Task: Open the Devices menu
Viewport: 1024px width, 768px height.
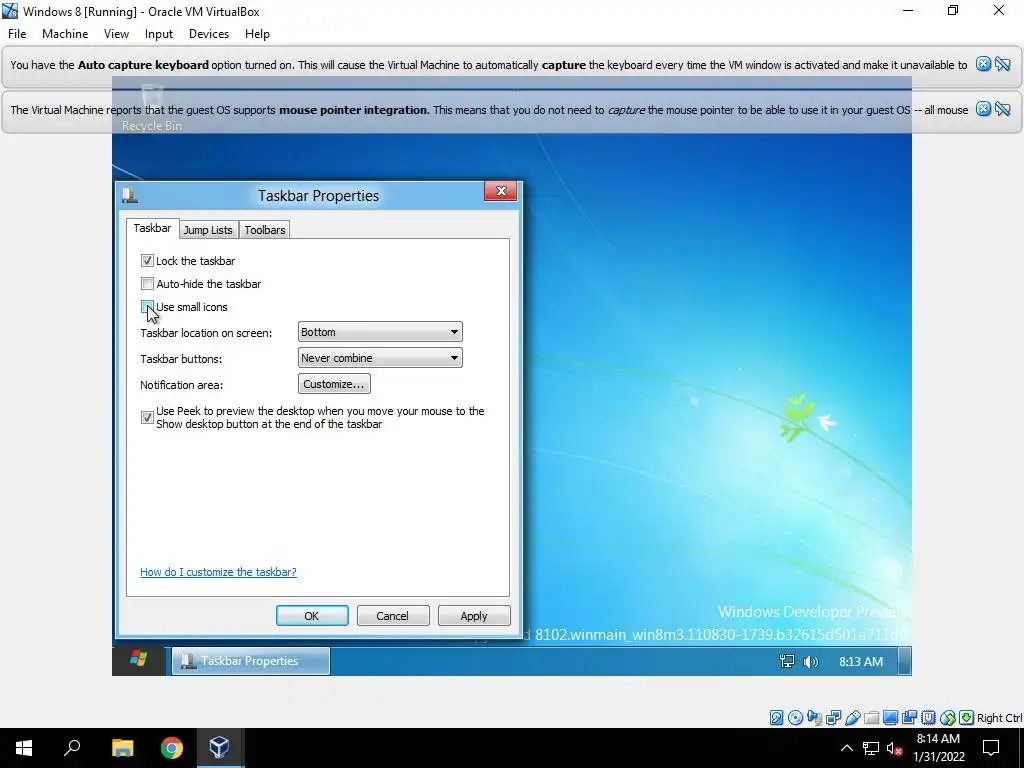Action: click(x=209, y=34)
